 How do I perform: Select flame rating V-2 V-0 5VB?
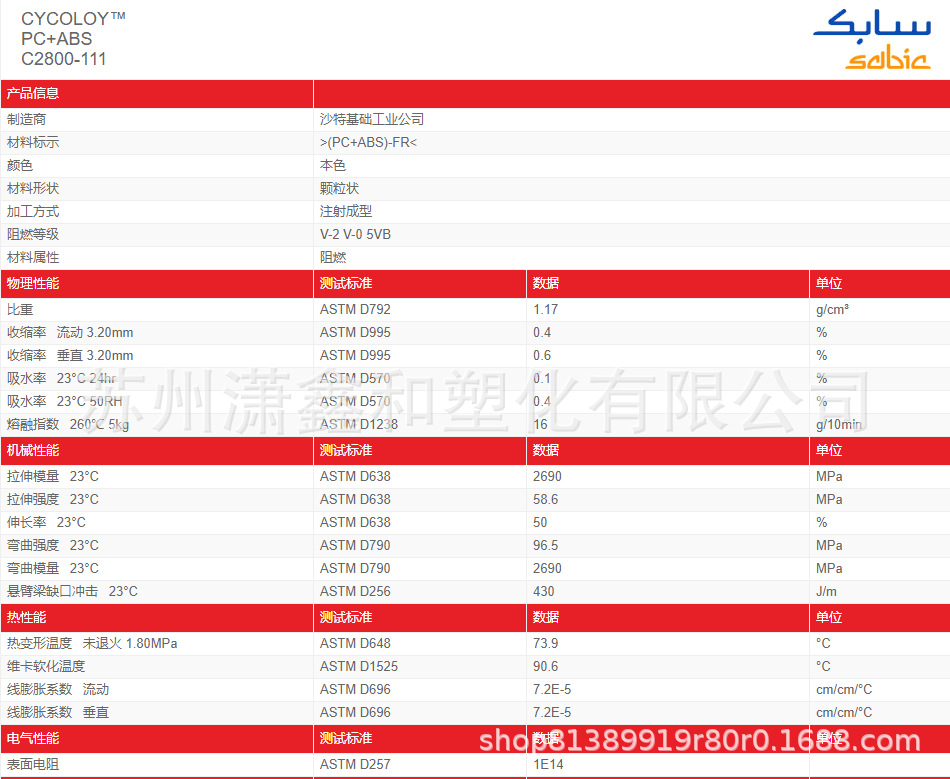355,234
